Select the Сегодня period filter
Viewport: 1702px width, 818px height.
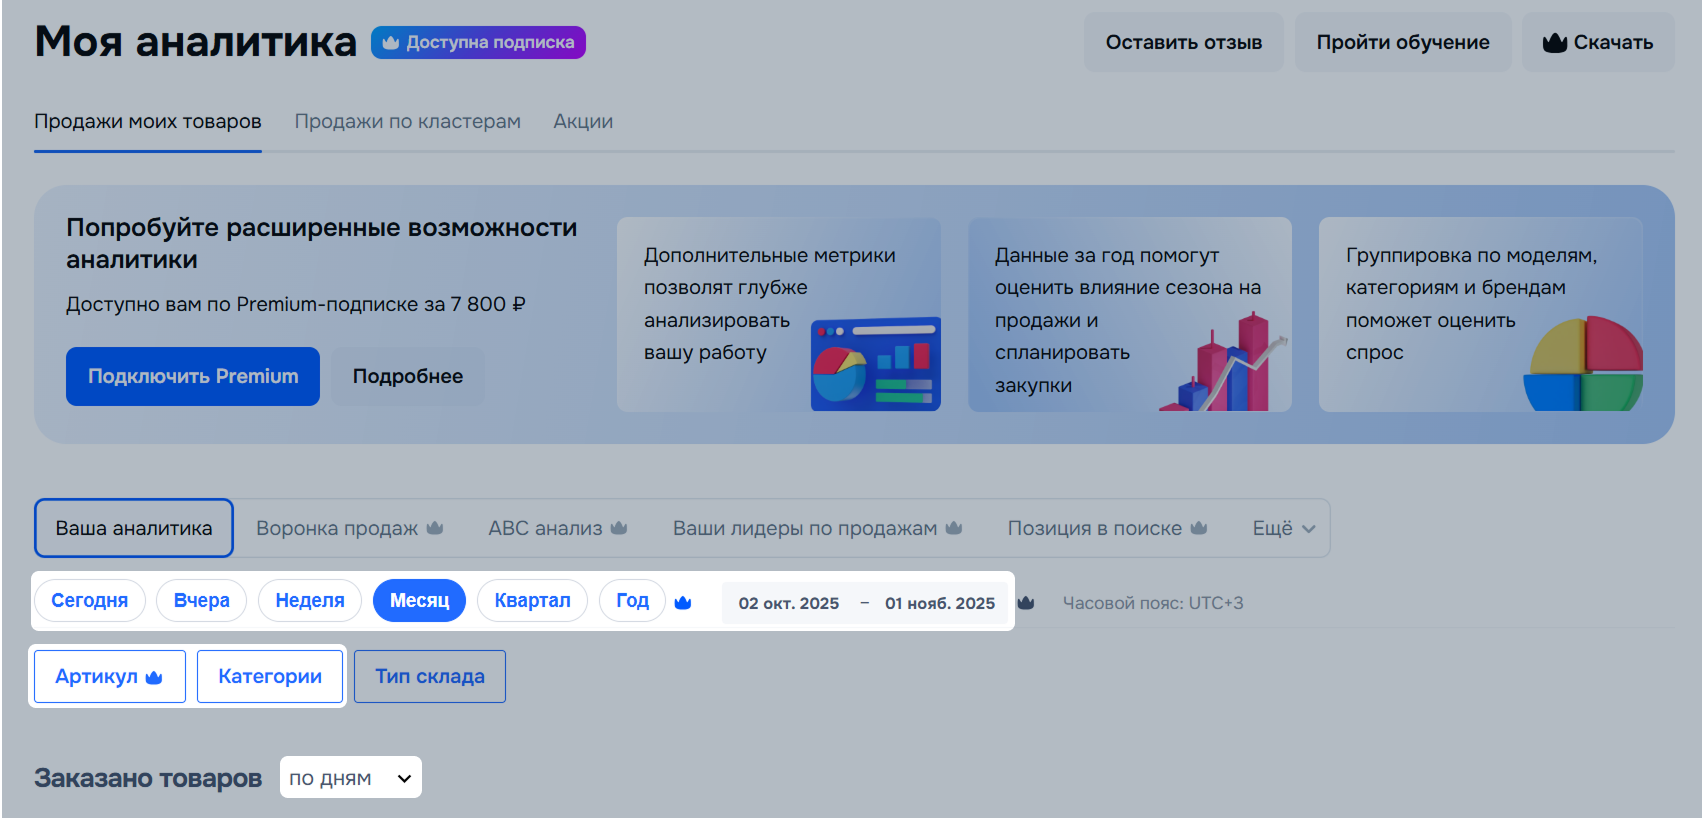click(90, 601)
